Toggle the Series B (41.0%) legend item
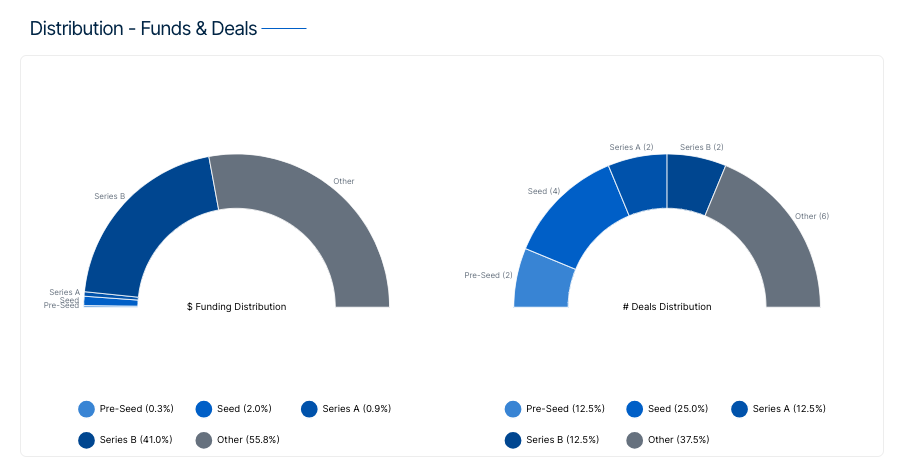 [126, 440]
